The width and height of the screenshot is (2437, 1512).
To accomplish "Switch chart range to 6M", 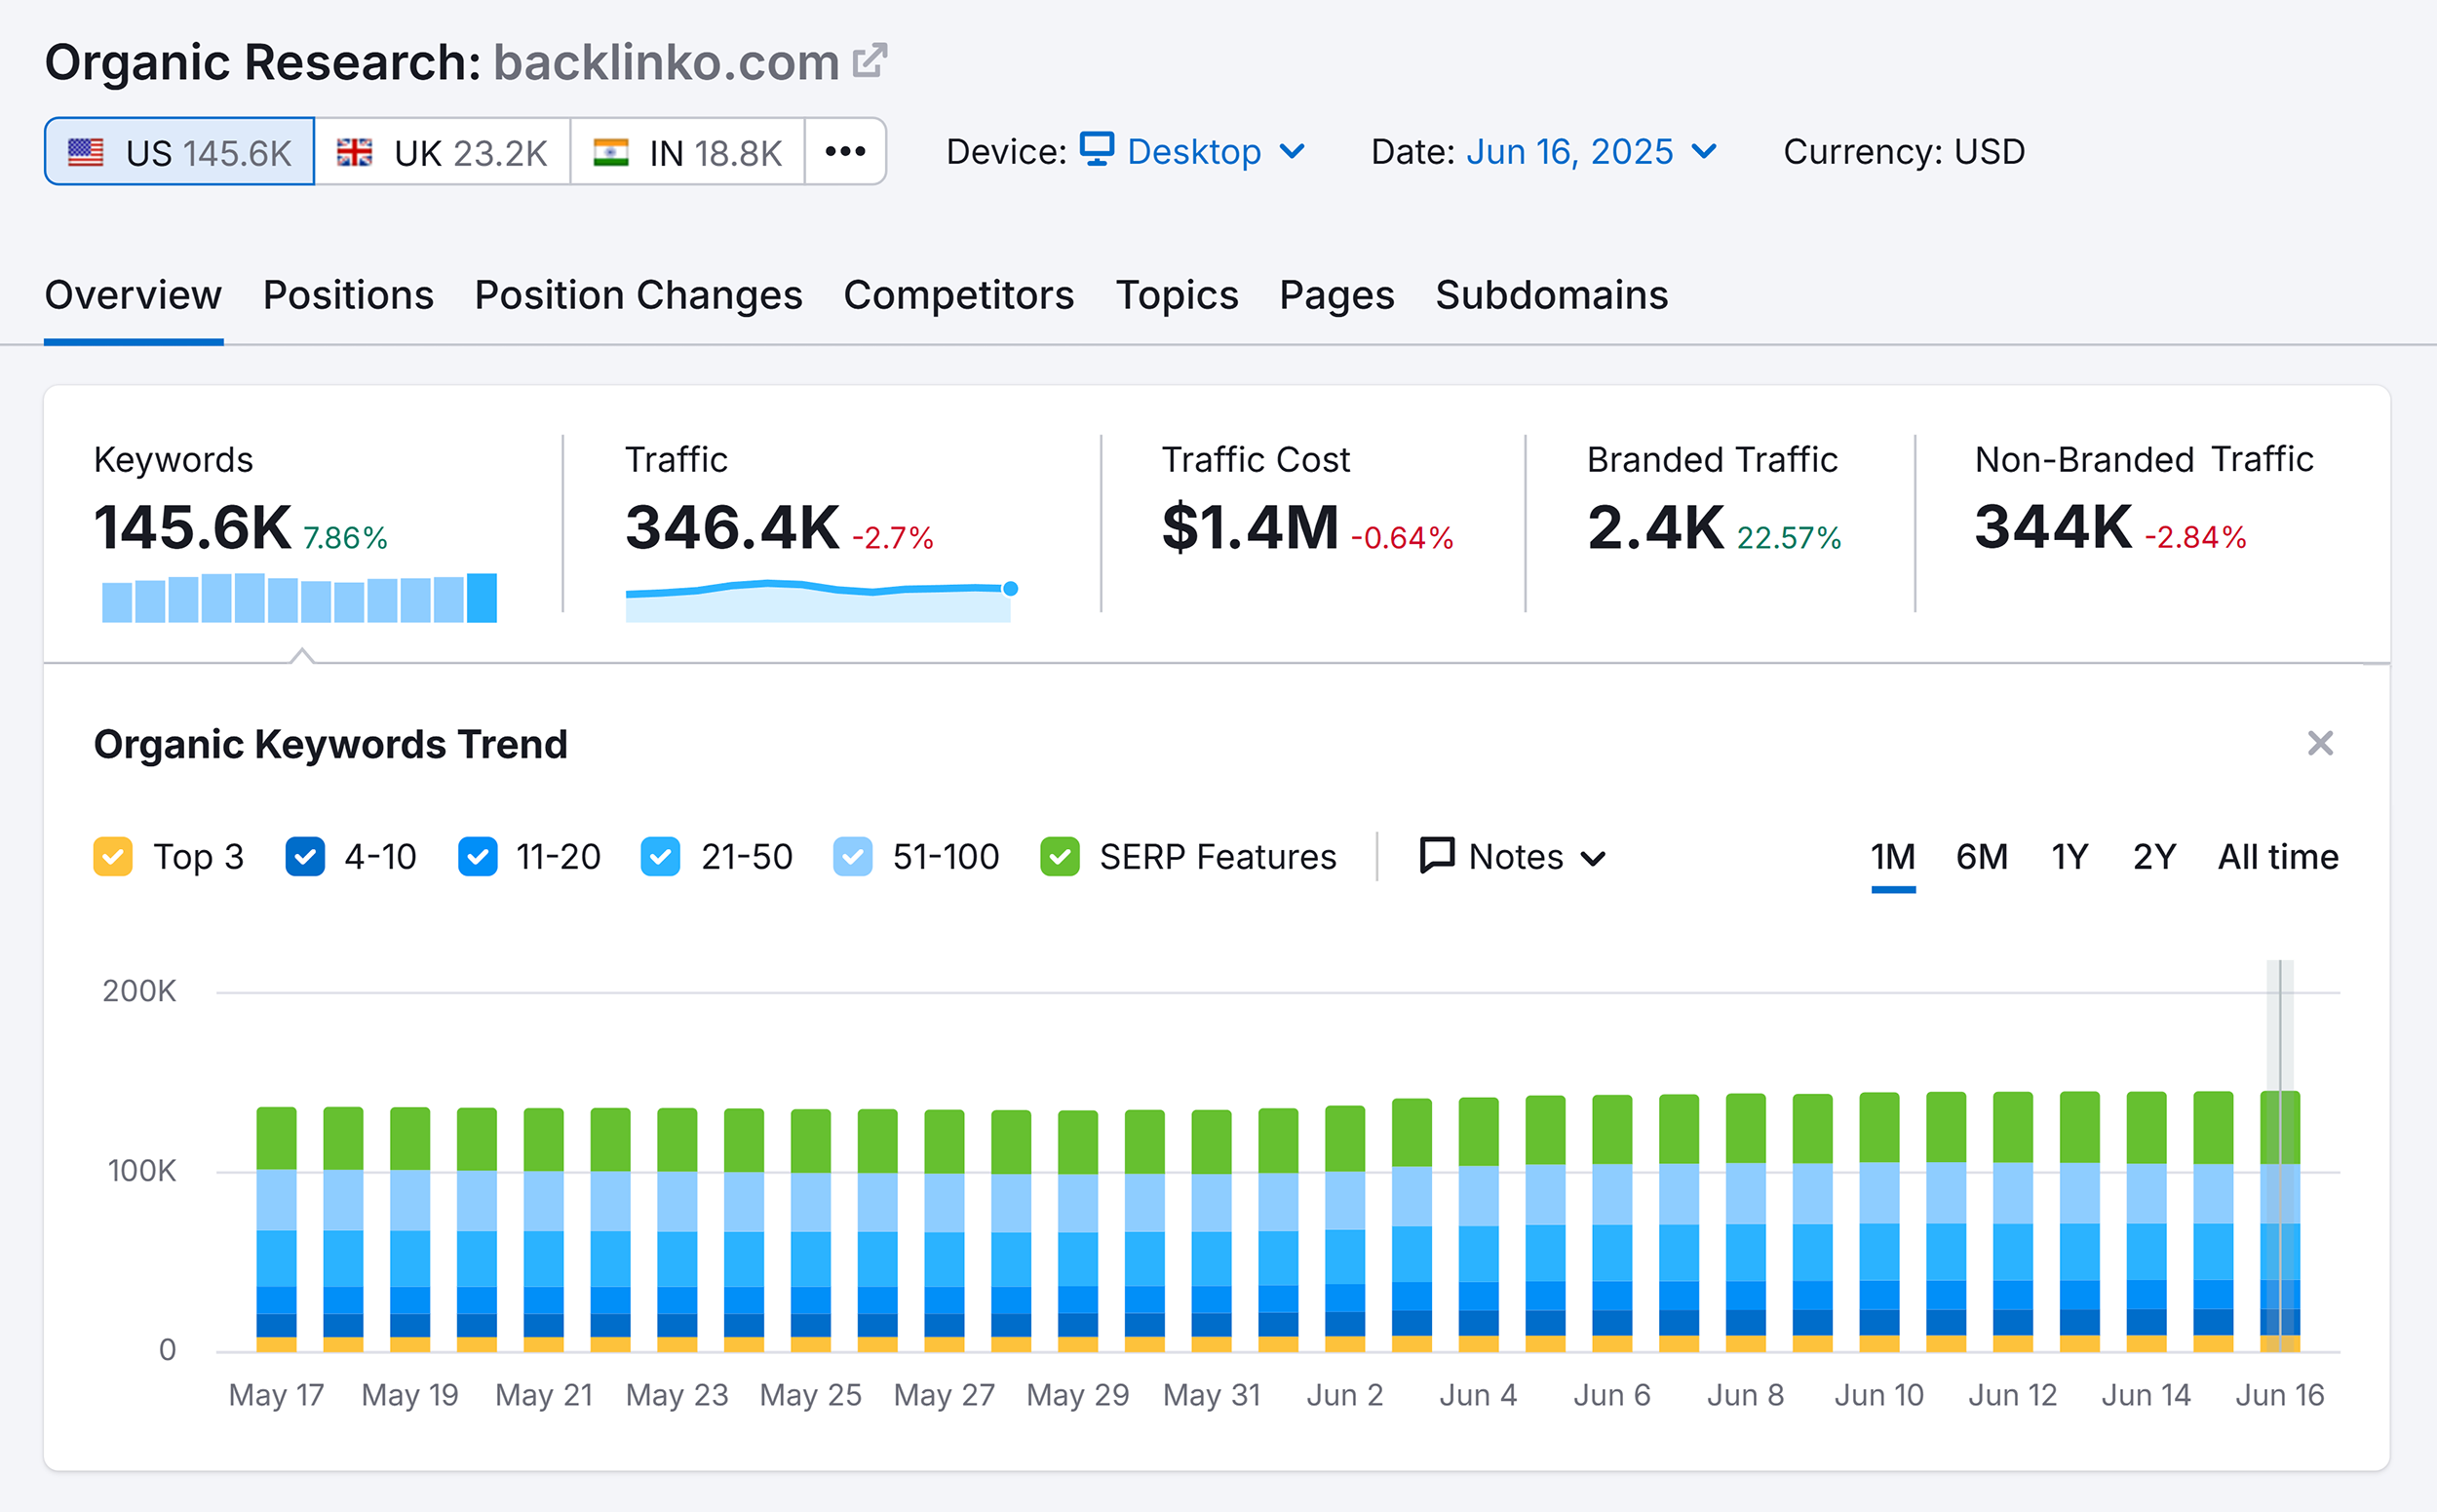I will 1981,857.
